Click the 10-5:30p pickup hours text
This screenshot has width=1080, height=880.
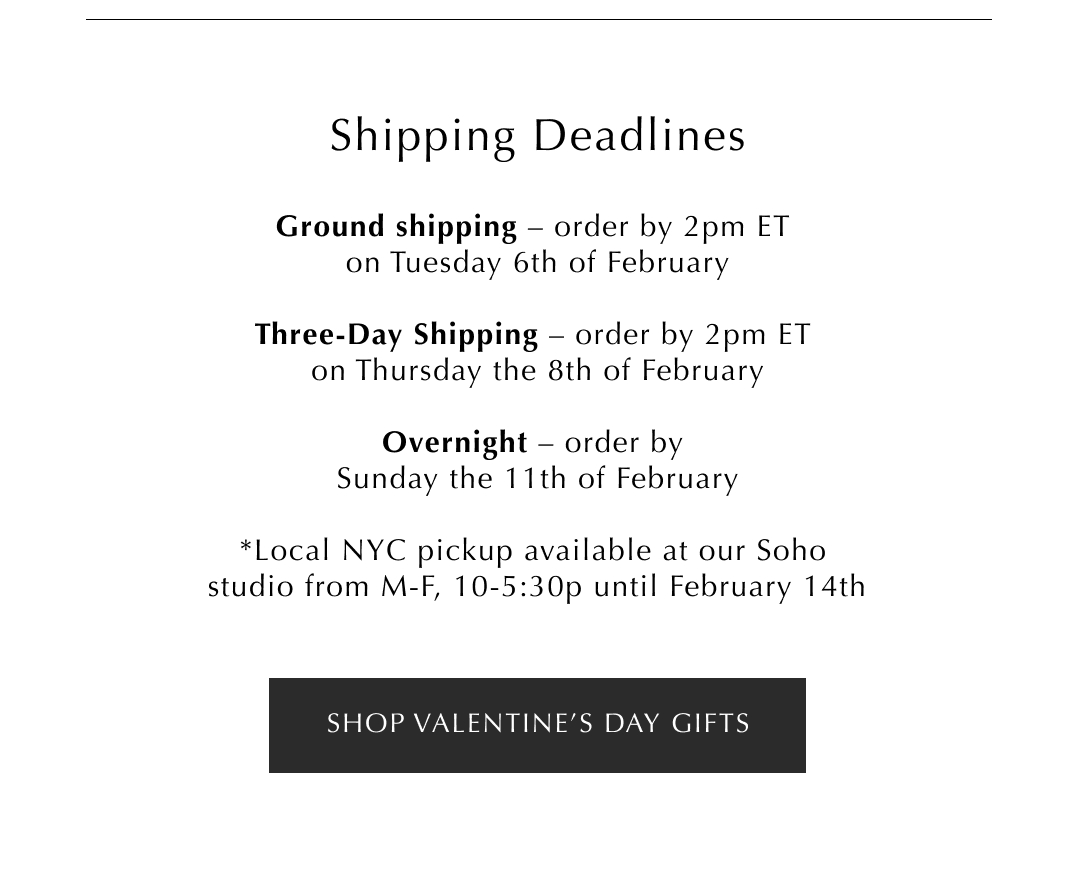[x=517, y=587]
